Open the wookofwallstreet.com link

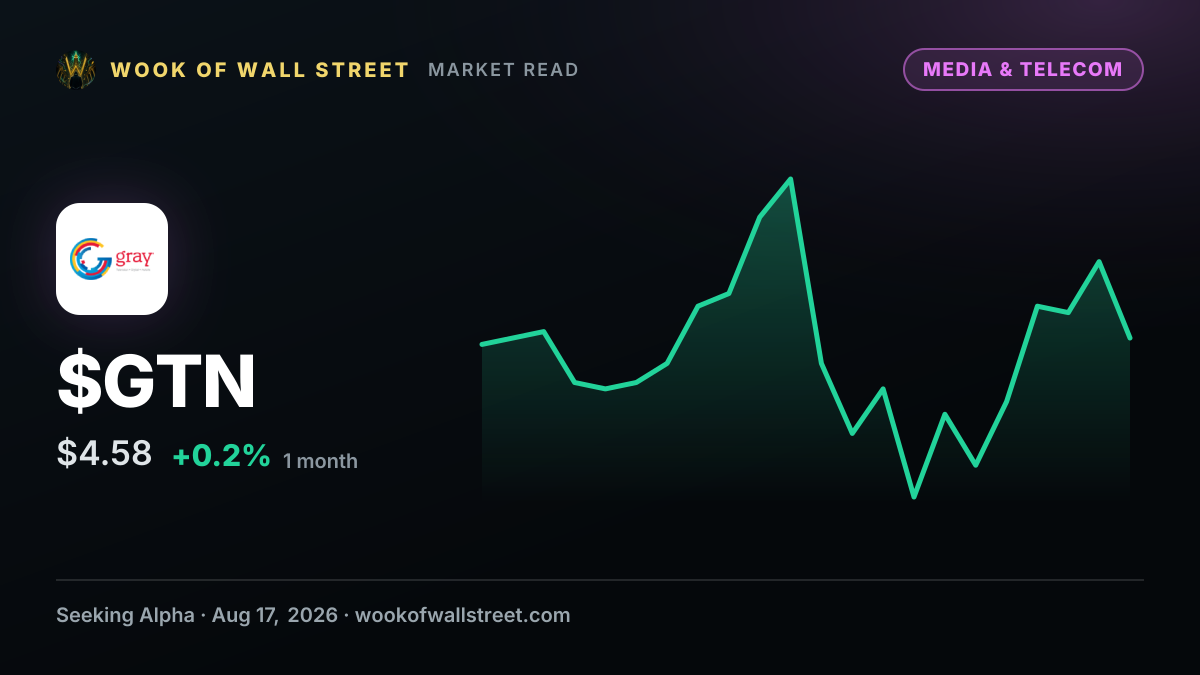pos(463,615)
